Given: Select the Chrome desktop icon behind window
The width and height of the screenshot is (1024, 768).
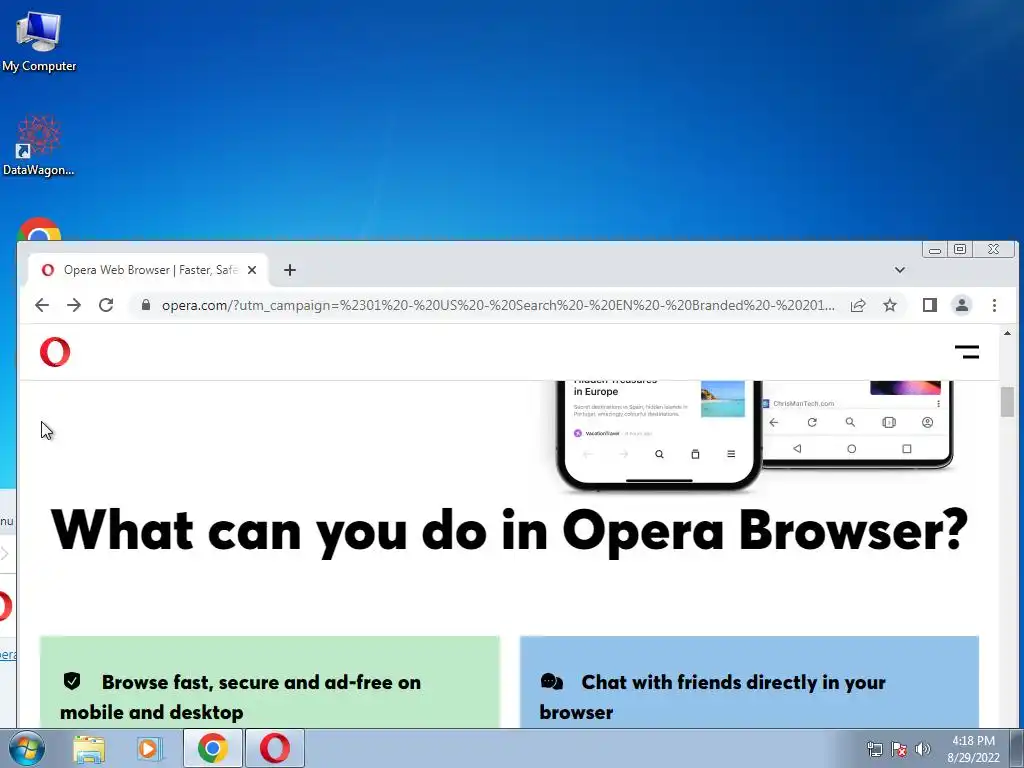Looking at the screenshot, I should pyautogui.click(x=39, y=229).
